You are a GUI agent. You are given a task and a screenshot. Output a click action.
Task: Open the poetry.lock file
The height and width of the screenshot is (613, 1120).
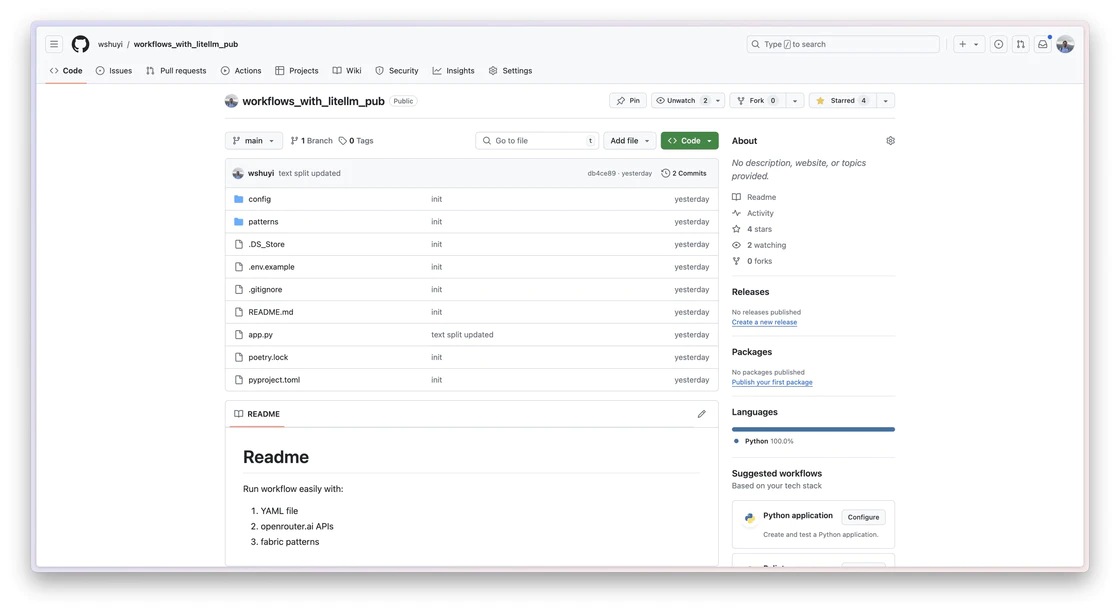269,357
